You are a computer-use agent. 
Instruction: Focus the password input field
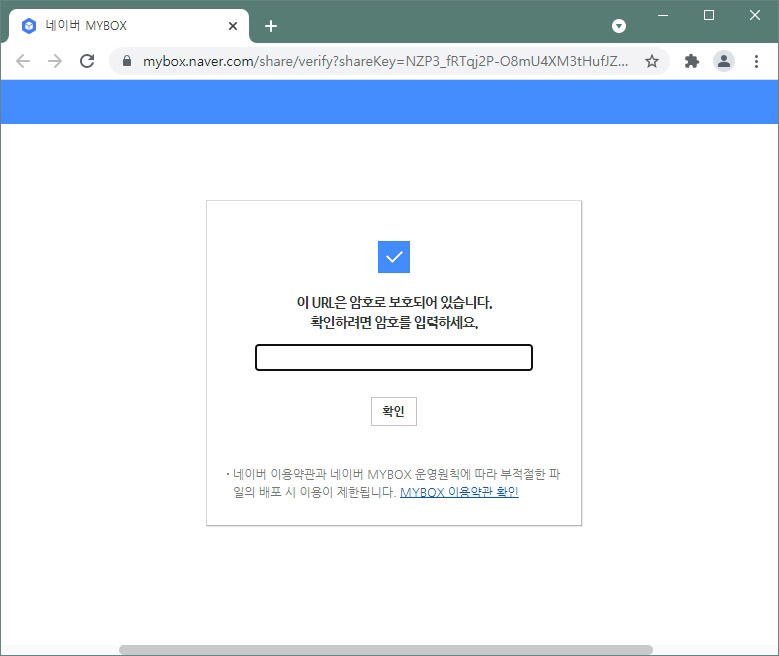pyautogui.click(x=394, y=357)
